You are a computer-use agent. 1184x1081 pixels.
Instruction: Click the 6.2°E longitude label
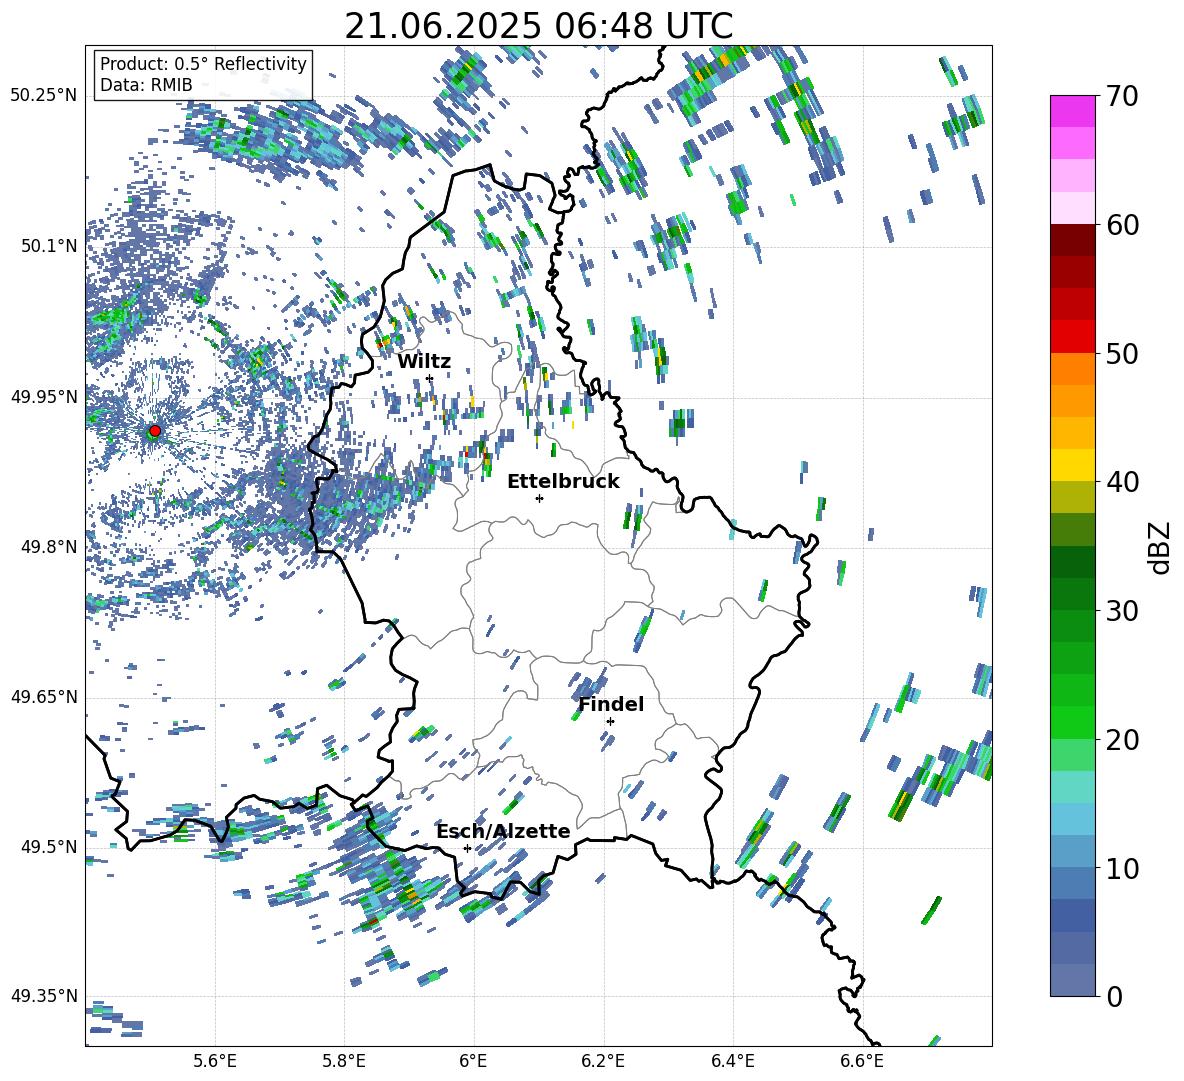[603, 1061]
